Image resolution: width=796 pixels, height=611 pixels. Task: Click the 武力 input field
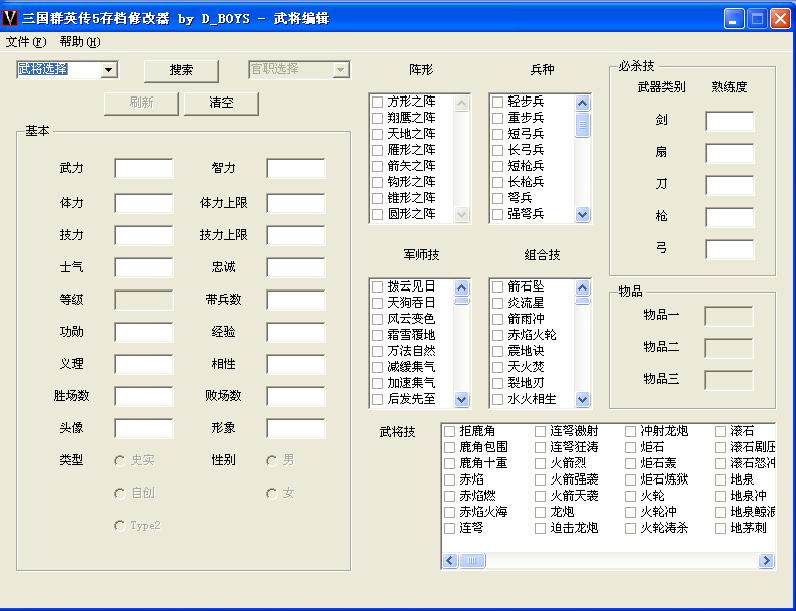pos(143,168)
